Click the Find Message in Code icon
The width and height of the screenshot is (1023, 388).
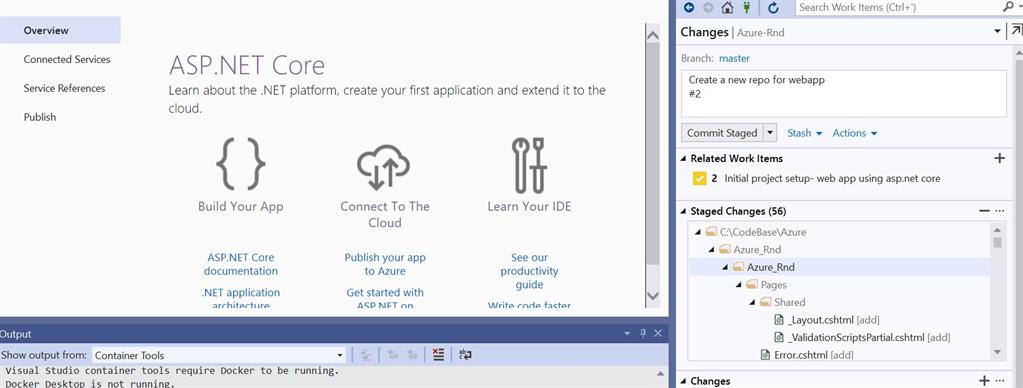(x=367, y=355)
